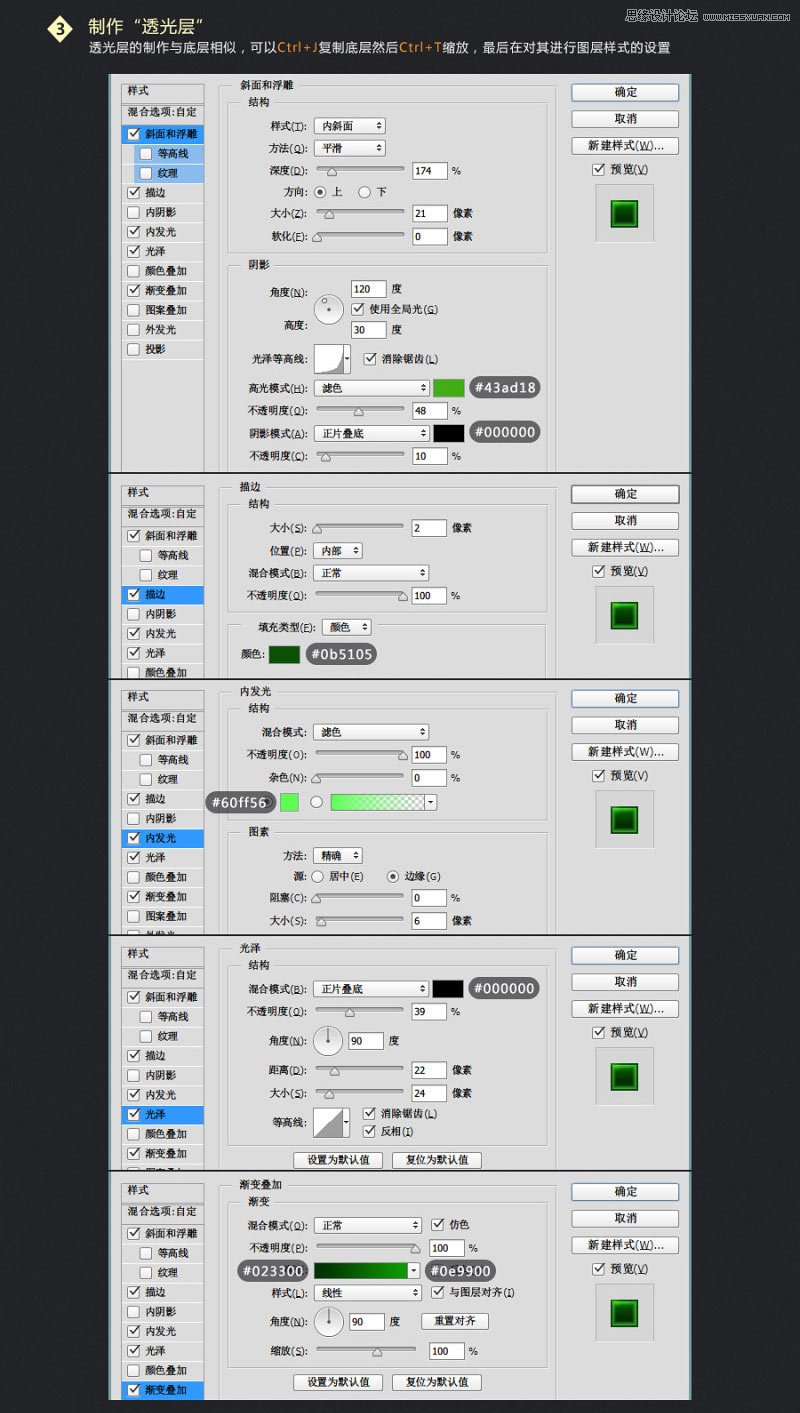Select 混合选项:自定 in 渐变叠加 dialog list
800x1413 pixels.
pos(162,1212)
